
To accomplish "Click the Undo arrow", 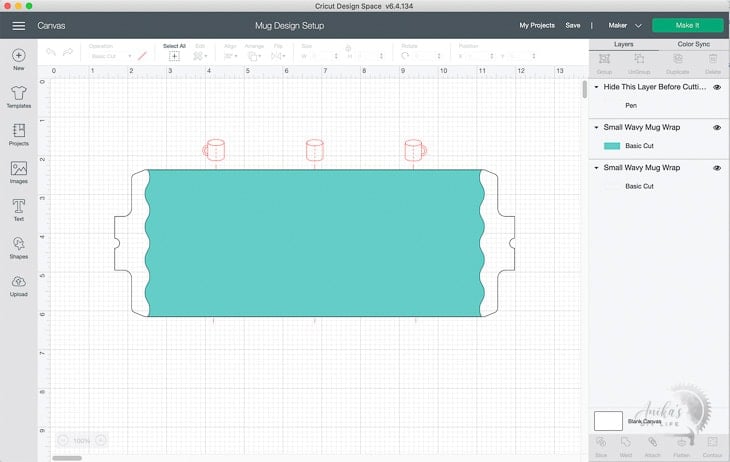I will pyautogui.click(x=51, y=52).
